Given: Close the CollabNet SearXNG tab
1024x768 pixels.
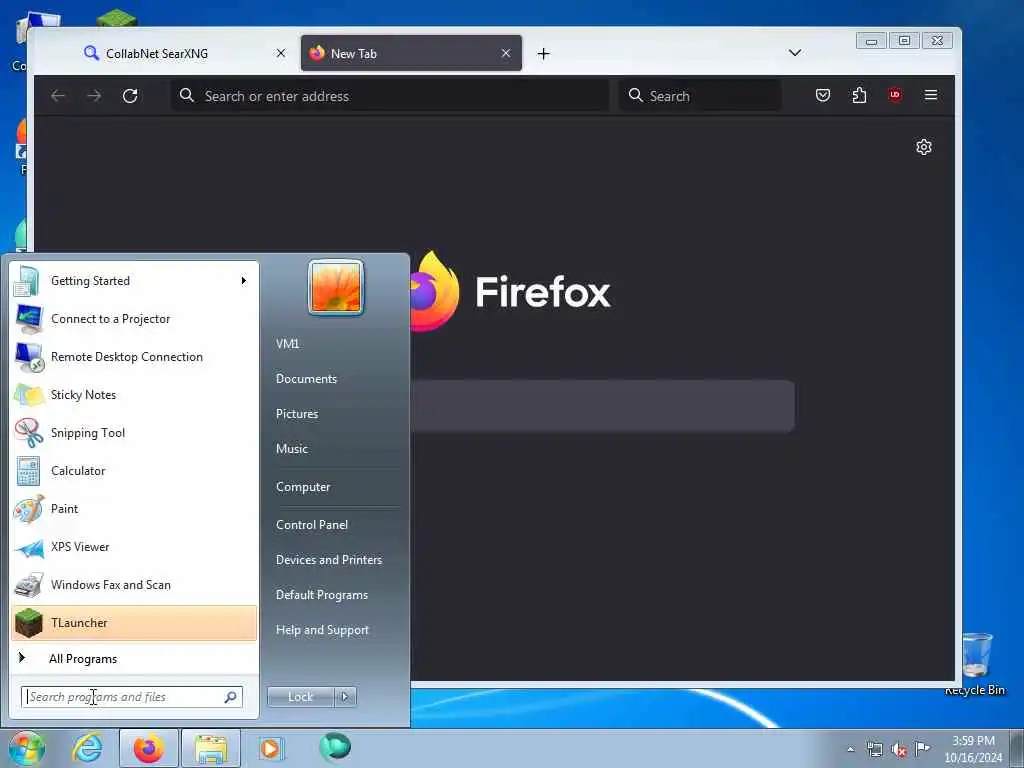Looking at the screenshot, I should coord(281,53).
